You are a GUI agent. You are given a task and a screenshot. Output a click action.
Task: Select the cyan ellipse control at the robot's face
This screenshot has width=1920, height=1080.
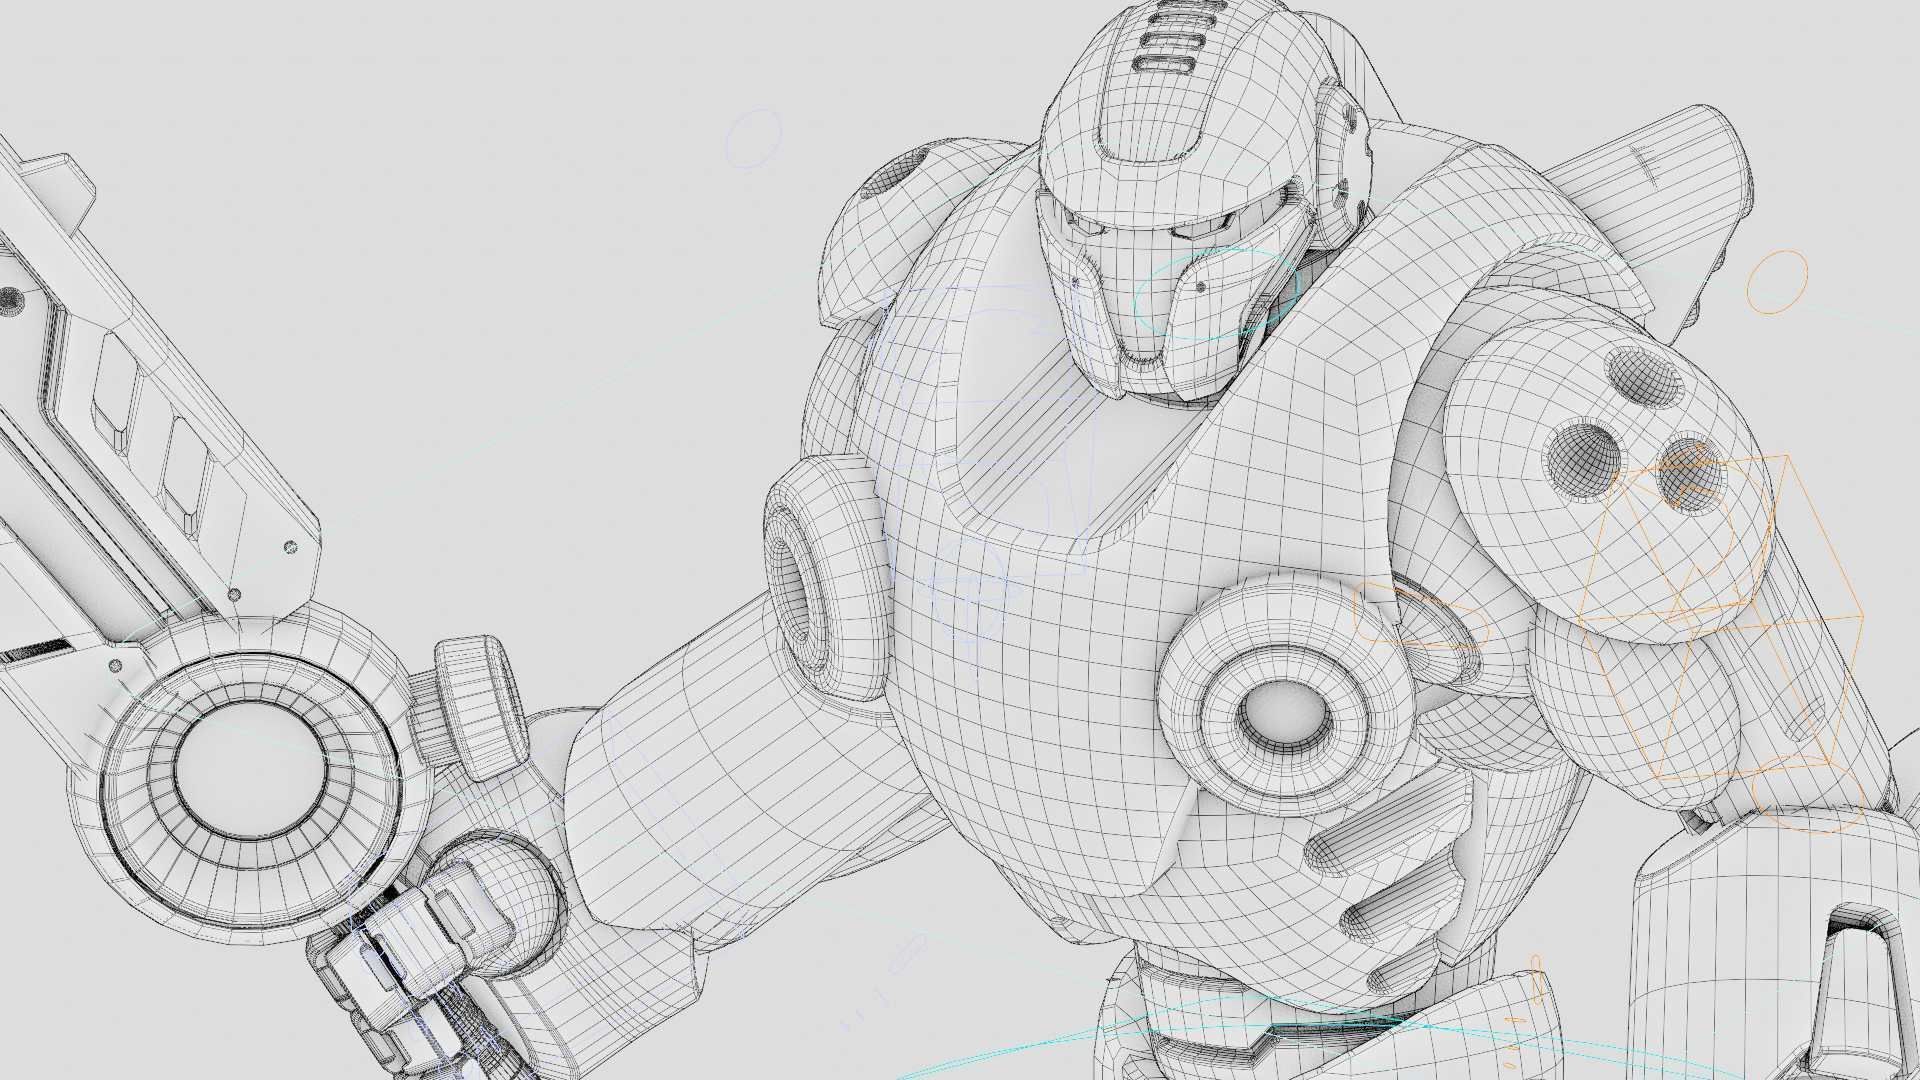[x=1216, y=294]
